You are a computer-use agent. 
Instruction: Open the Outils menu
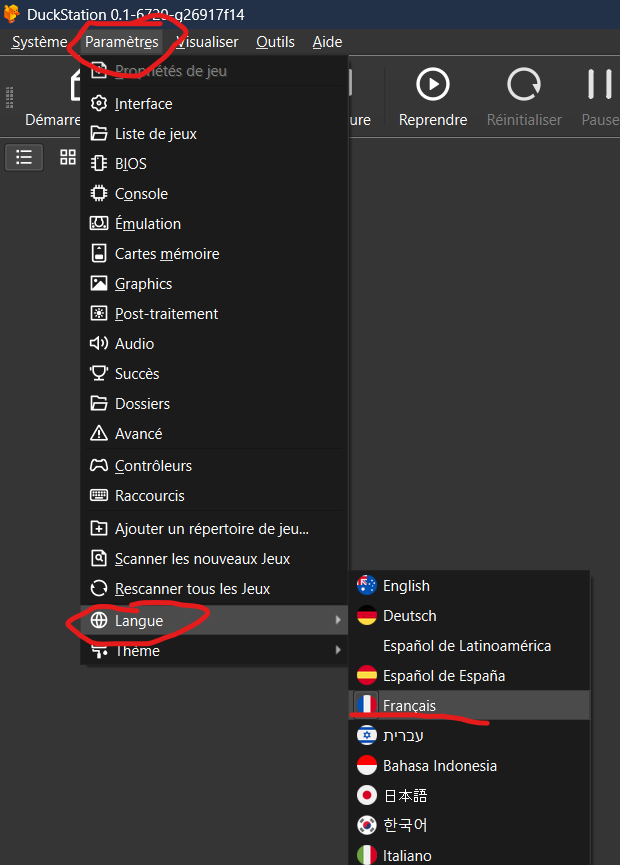pyautogui.click(x=275, y=42)
